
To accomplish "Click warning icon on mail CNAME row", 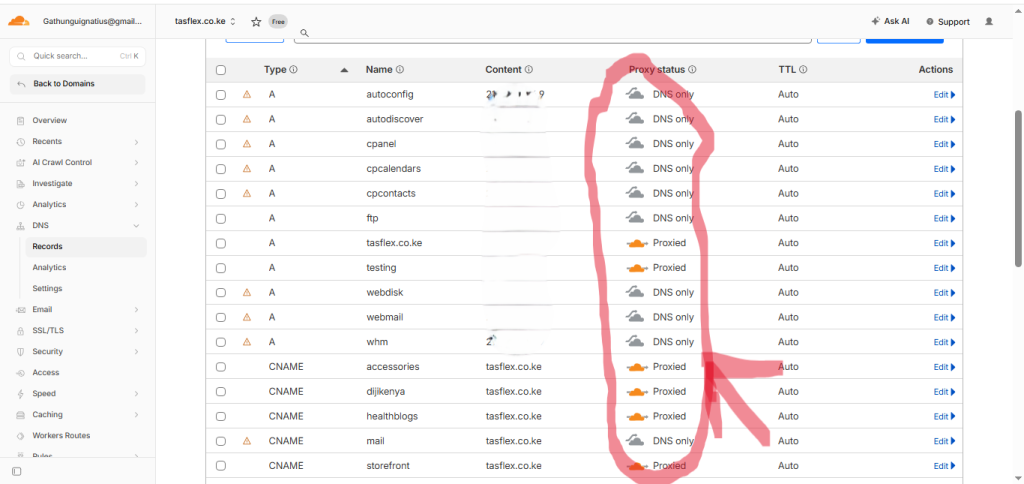I will point(247,441).
